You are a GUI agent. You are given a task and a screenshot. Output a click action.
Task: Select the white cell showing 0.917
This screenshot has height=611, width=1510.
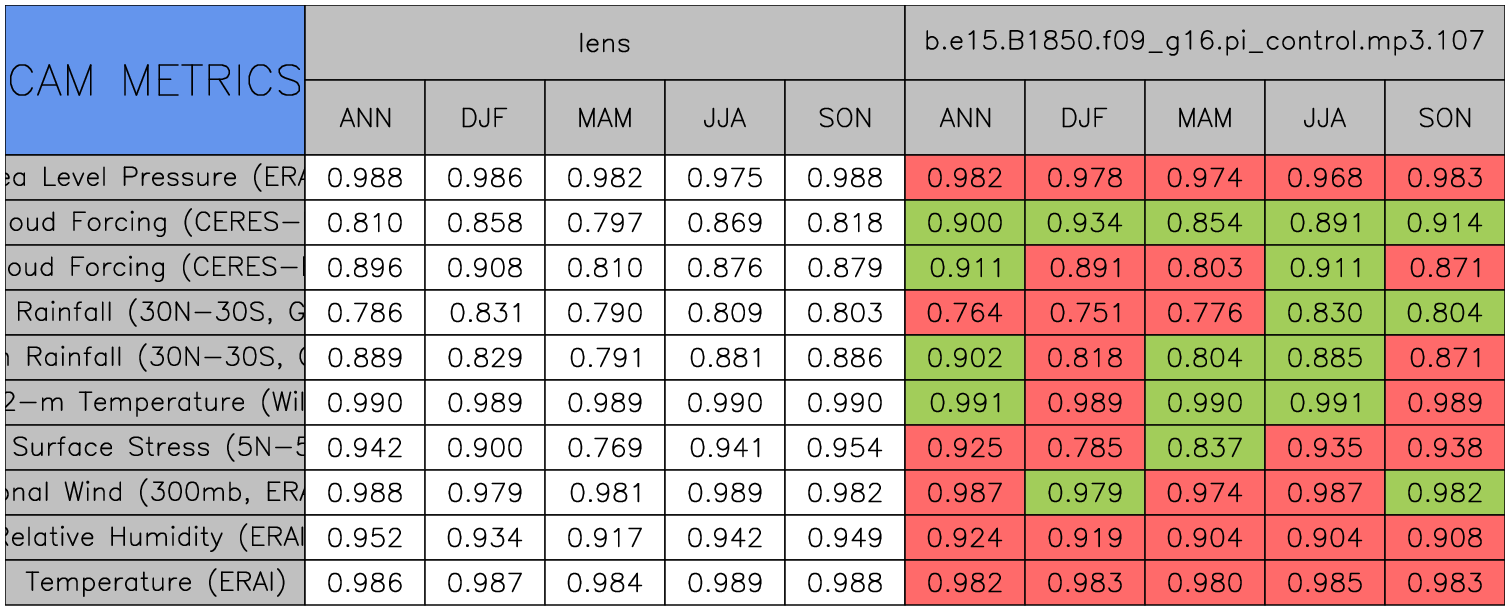pos(605,537)
